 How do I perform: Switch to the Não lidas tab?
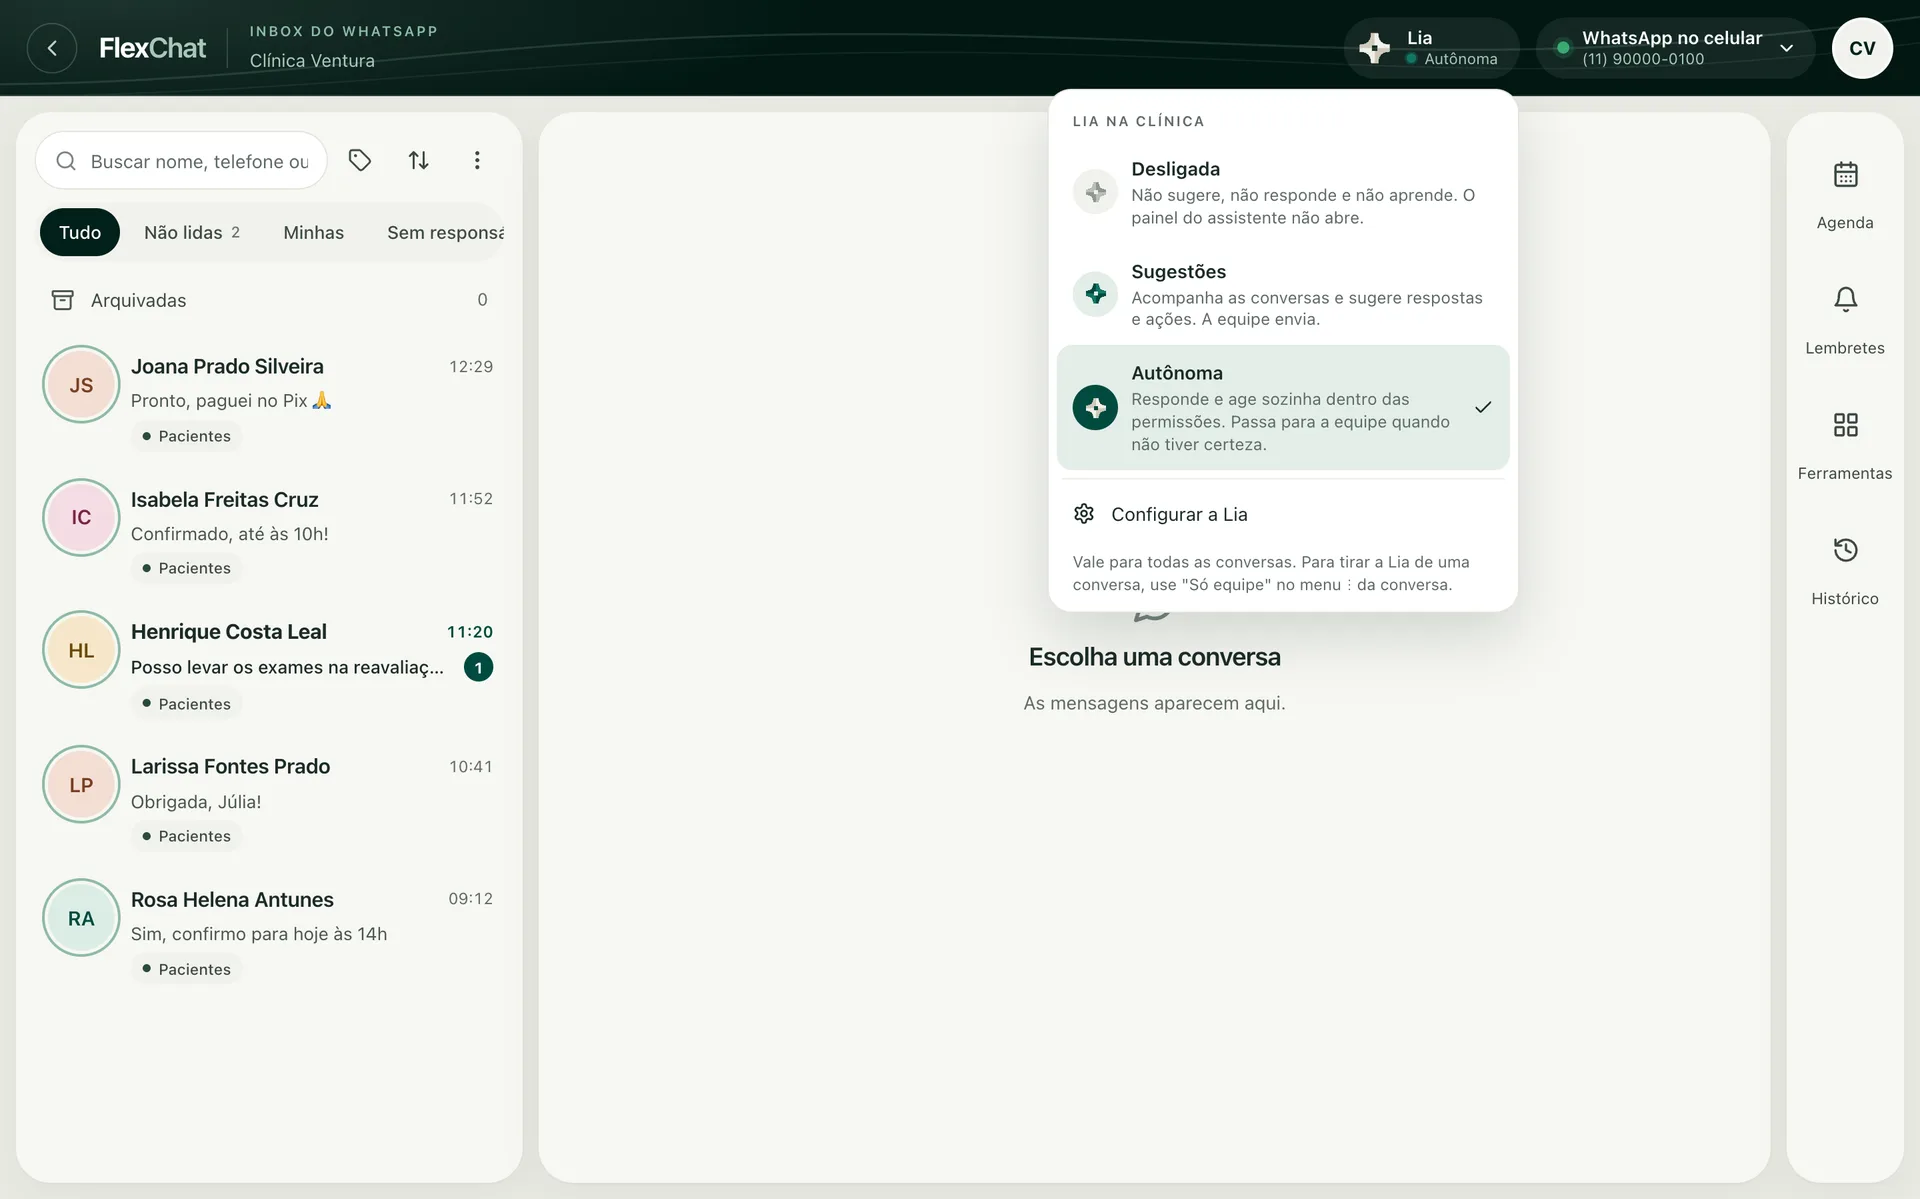[x=192, y=232]
